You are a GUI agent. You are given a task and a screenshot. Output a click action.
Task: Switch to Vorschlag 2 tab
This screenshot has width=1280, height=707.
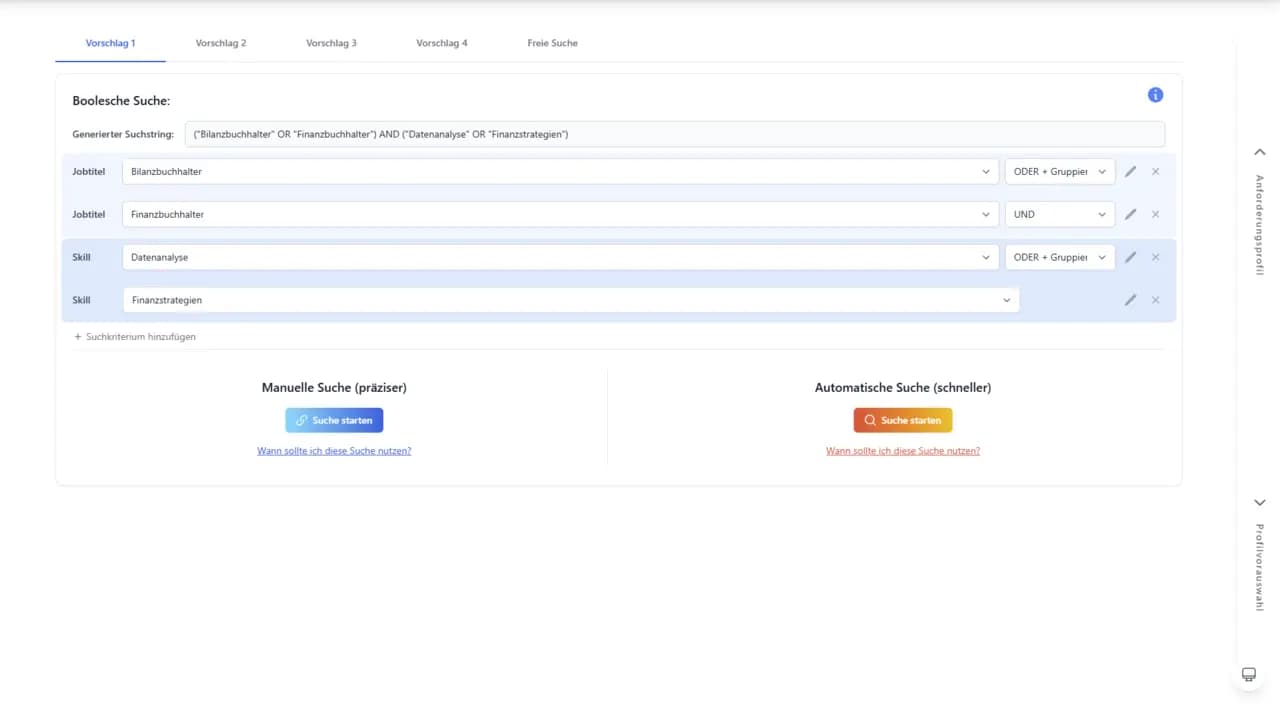[x=221, y=43]
